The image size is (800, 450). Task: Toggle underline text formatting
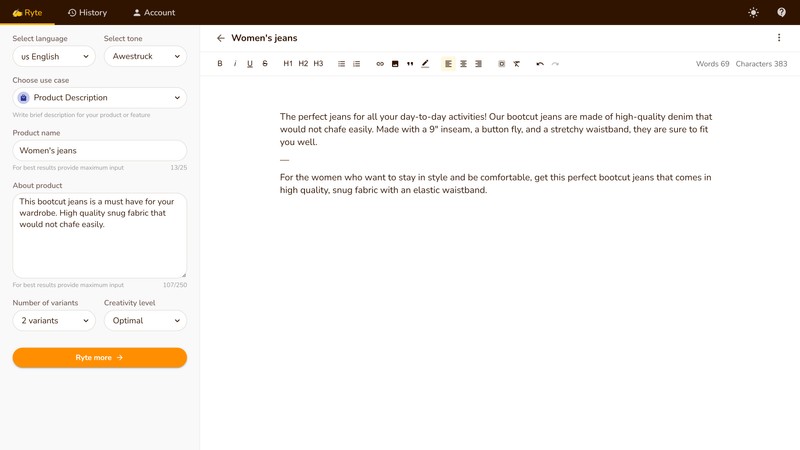click(250, 64)
